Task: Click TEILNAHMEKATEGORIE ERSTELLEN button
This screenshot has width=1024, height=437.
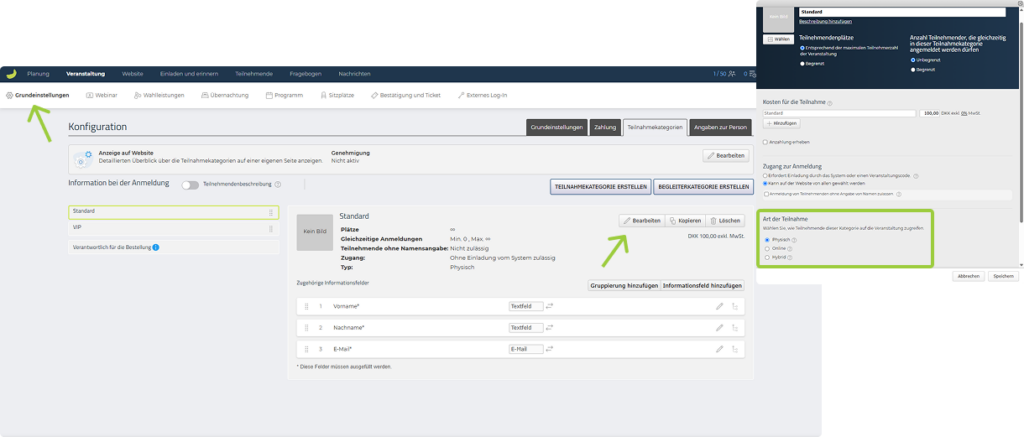Action: click(x=601, y=186)
